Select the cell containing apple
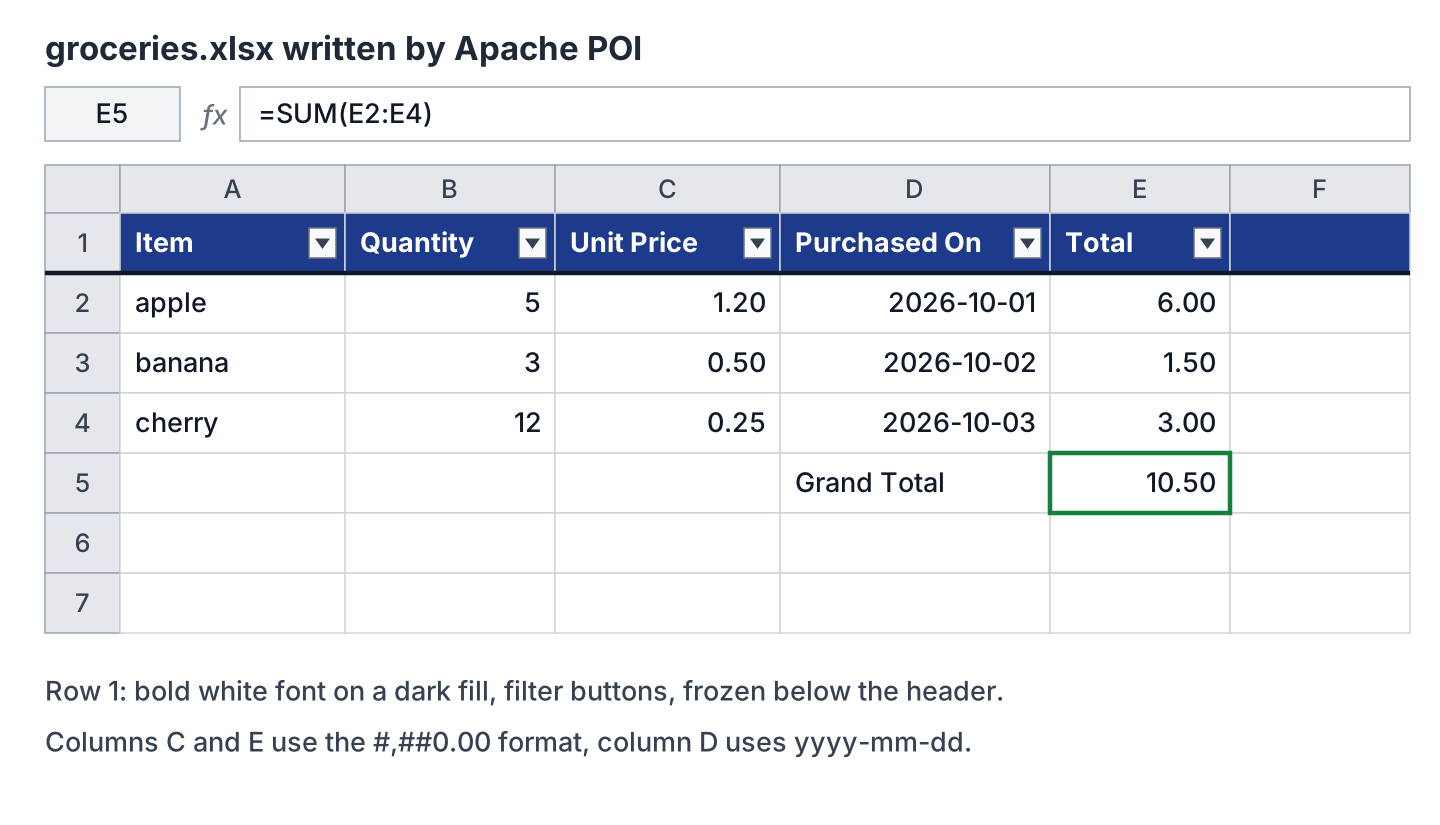Screen dimensions: 1440x825 [x=232, y=303]
